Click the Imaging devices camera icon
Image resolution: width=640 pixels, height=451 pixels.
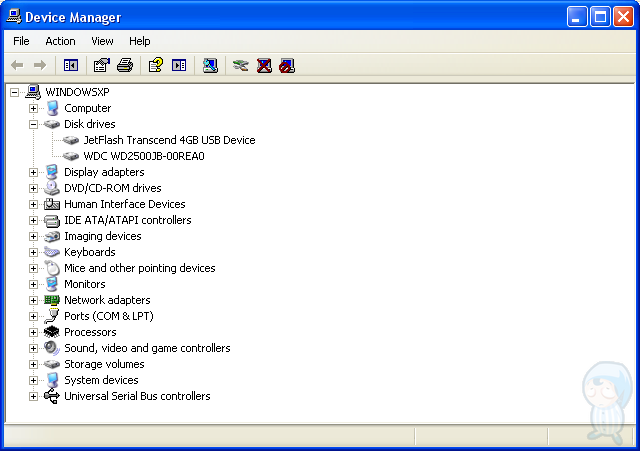point(52,236)
